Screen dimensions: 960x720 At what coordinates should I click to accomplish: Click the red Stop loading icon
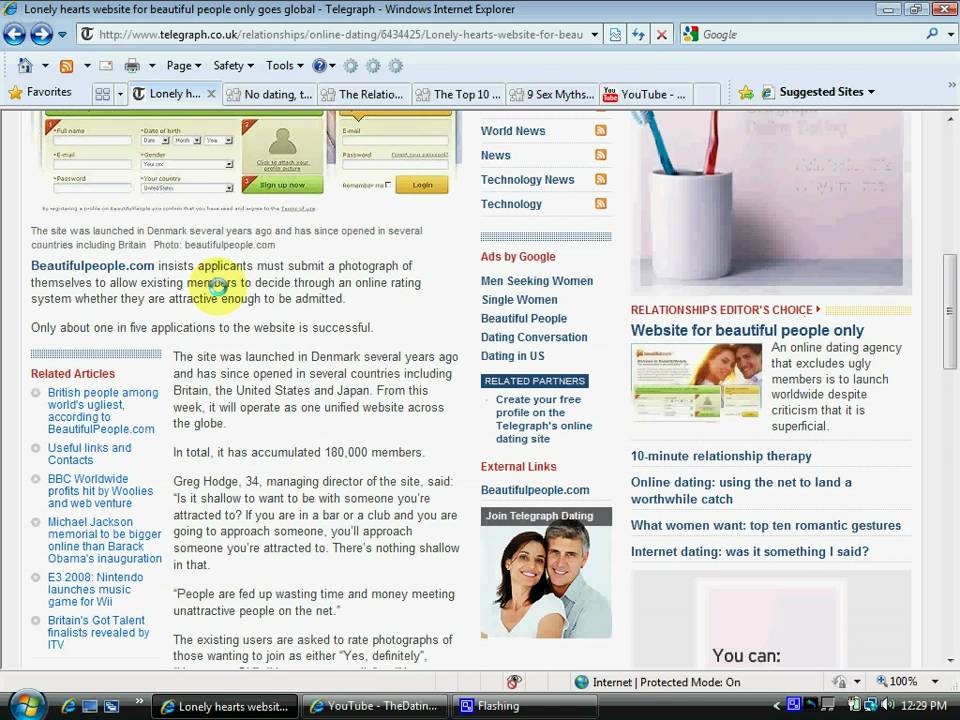661,34
